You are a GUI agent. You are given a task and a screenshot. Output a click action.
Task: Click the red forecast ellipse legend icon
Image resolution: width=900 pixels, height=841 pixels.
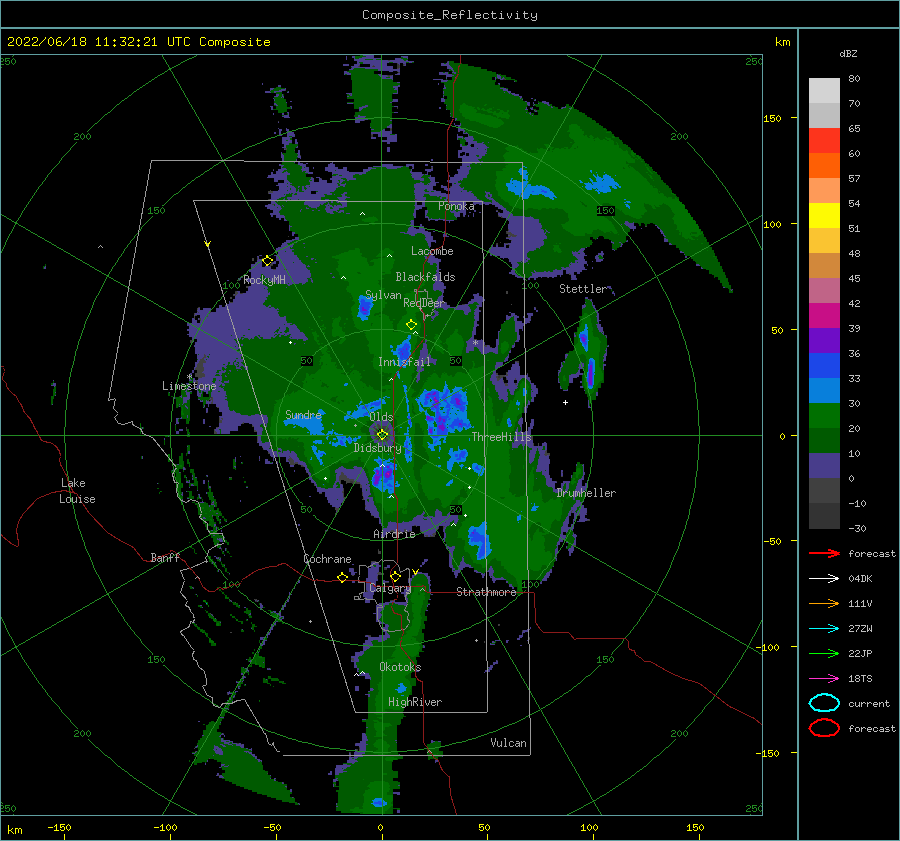824,728
